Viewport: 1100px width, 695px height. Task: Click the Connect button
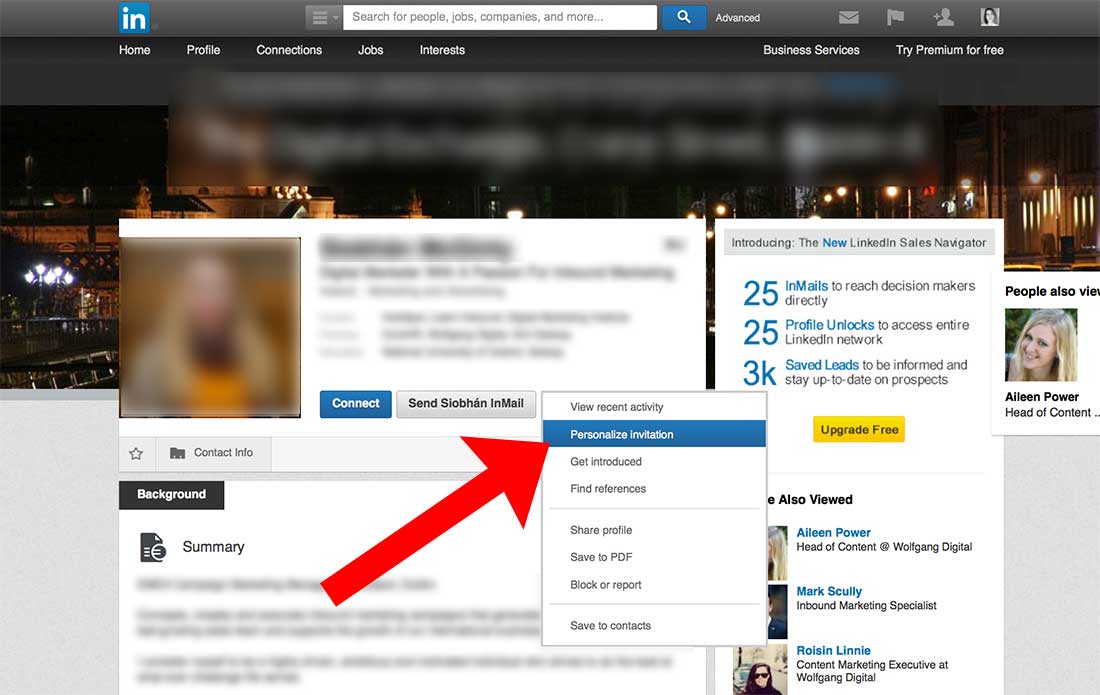355,404
